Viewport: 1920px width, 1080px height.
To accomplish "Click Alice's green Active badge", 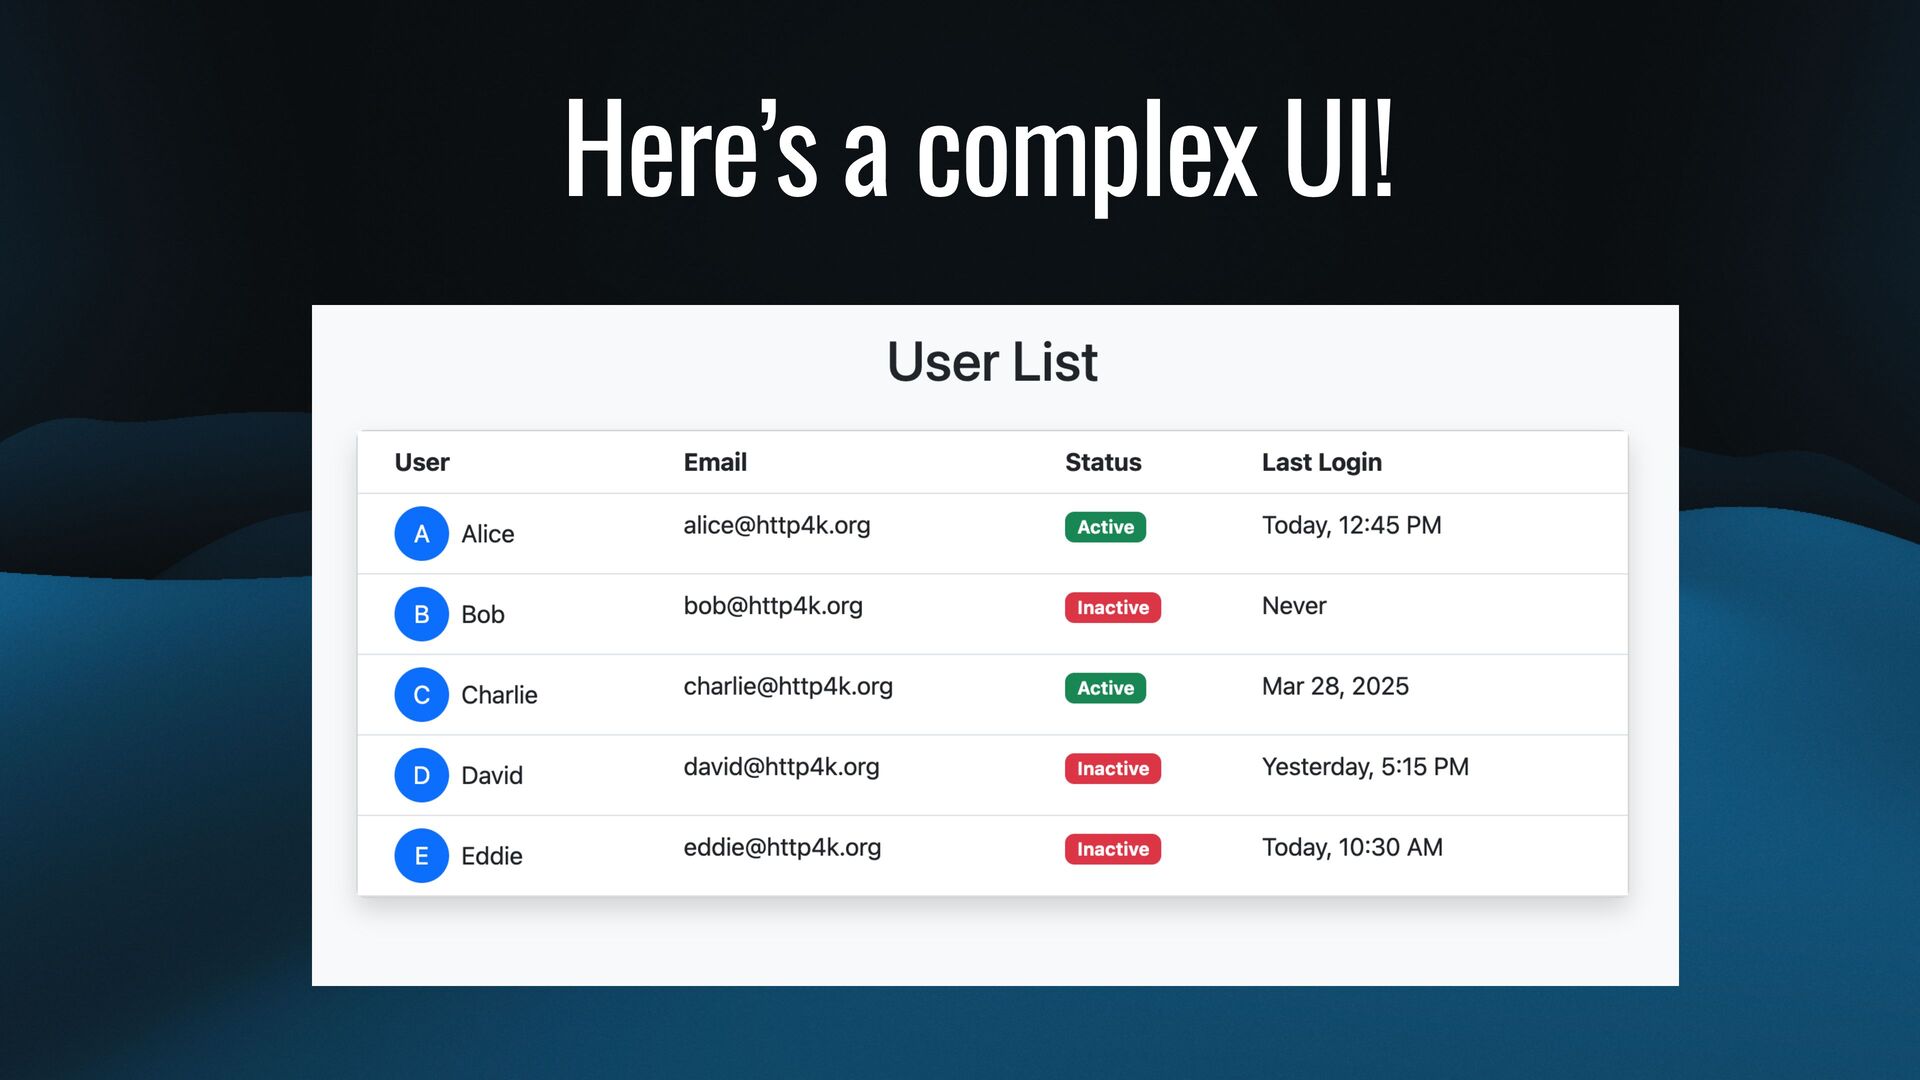I will pyautogui.click(x=1105, y=527).
